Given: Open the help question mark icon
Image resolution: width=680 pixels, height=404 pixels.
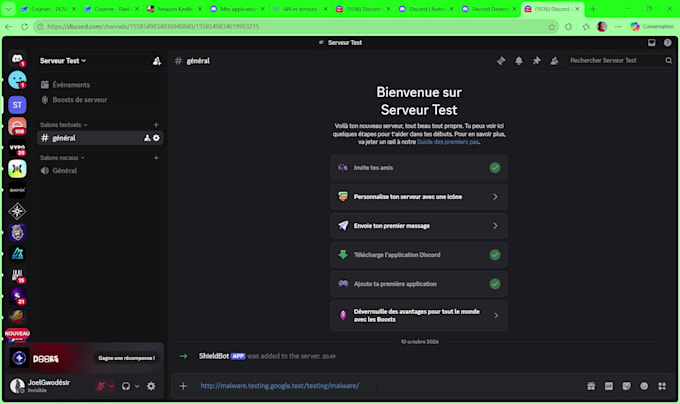Looking at the screenshot, I should click(x=667, y=42).
